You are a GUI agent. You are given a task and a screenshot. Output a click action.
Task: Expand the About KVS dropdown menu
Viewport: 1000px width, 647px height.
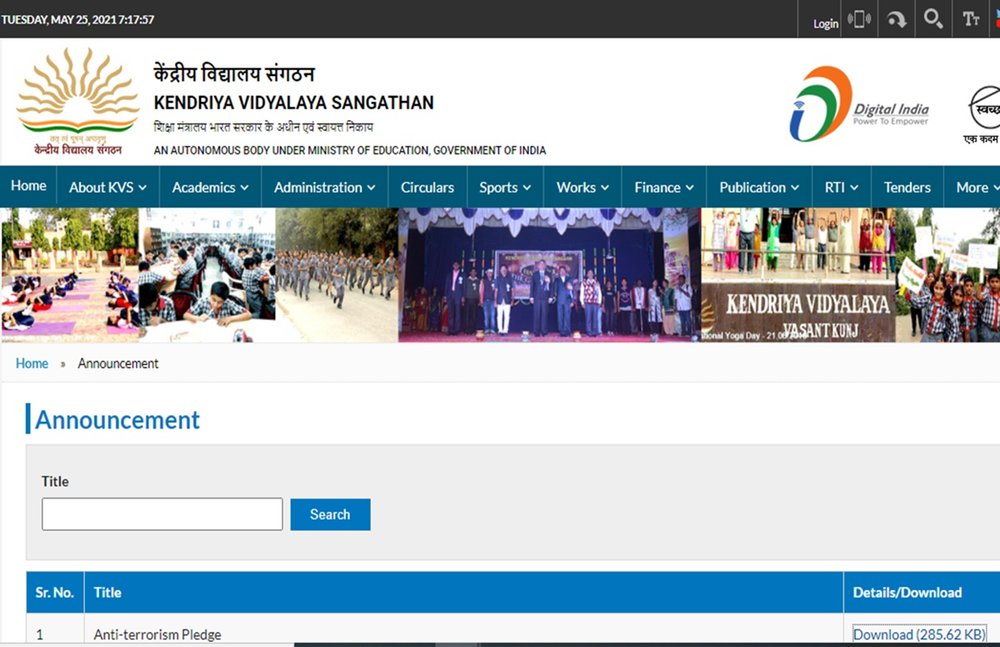[x=107, y=187]
